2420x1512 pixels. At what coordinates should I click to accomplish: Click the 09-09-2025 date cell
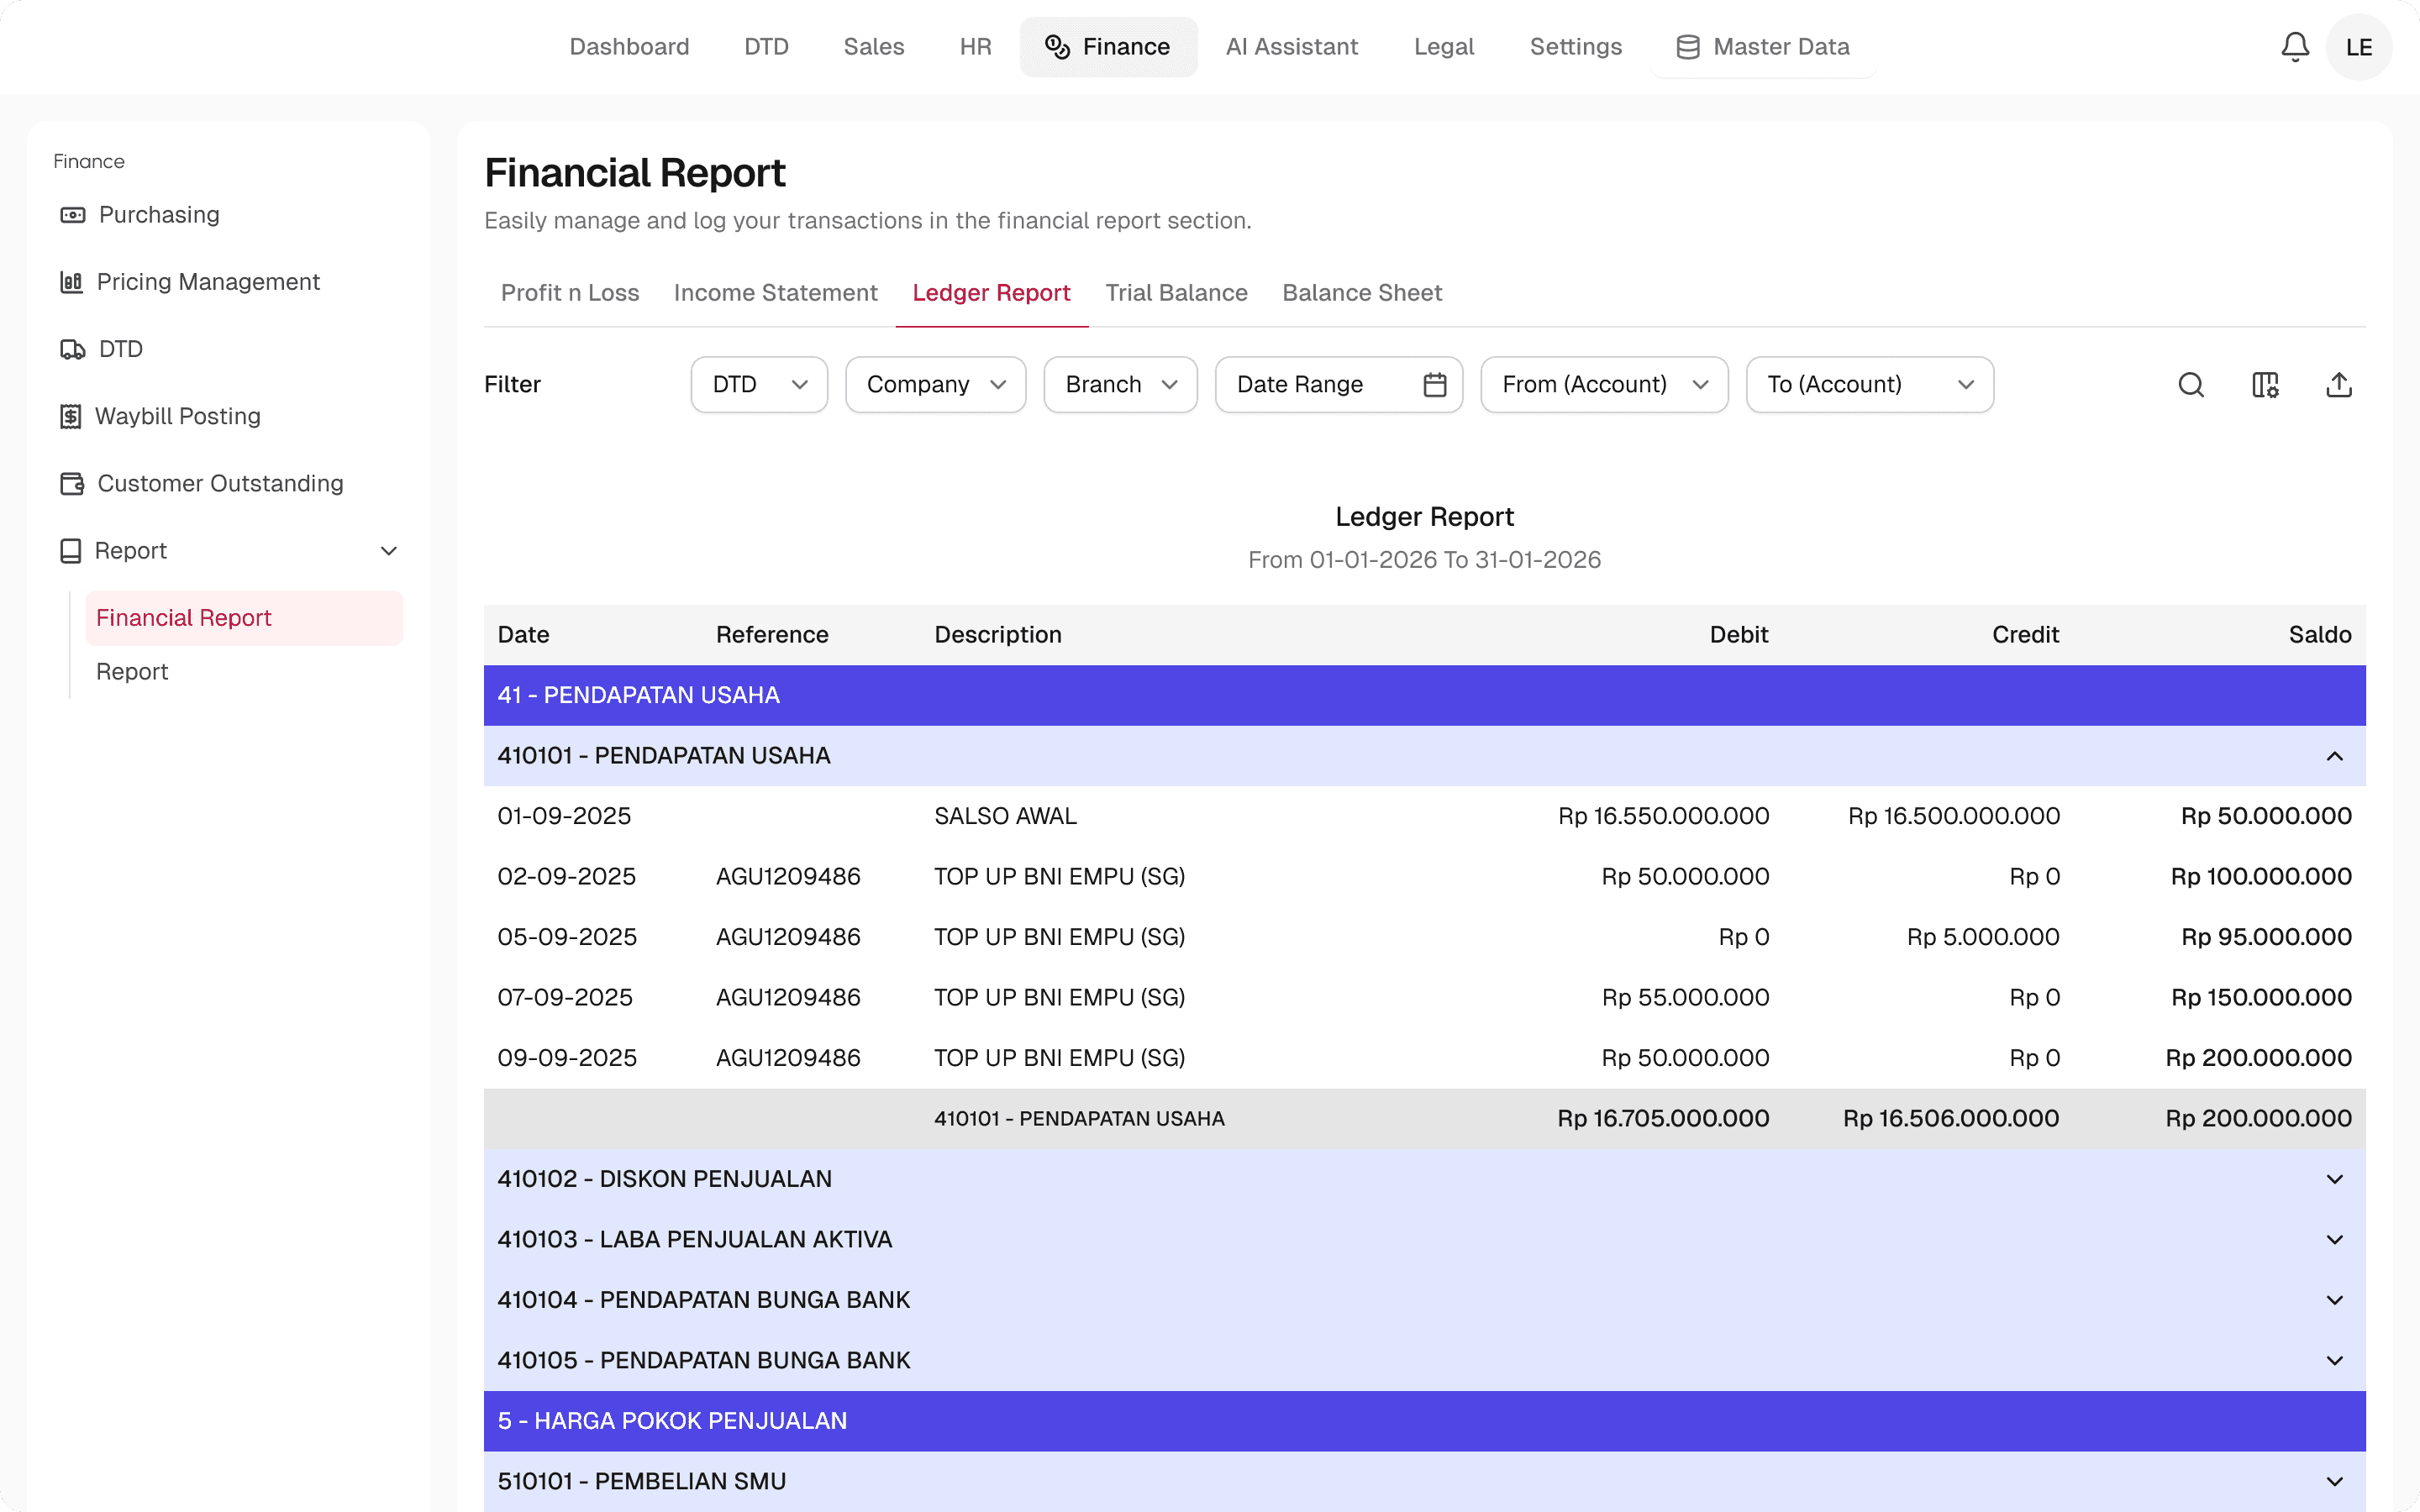[x=566, y=1058]
